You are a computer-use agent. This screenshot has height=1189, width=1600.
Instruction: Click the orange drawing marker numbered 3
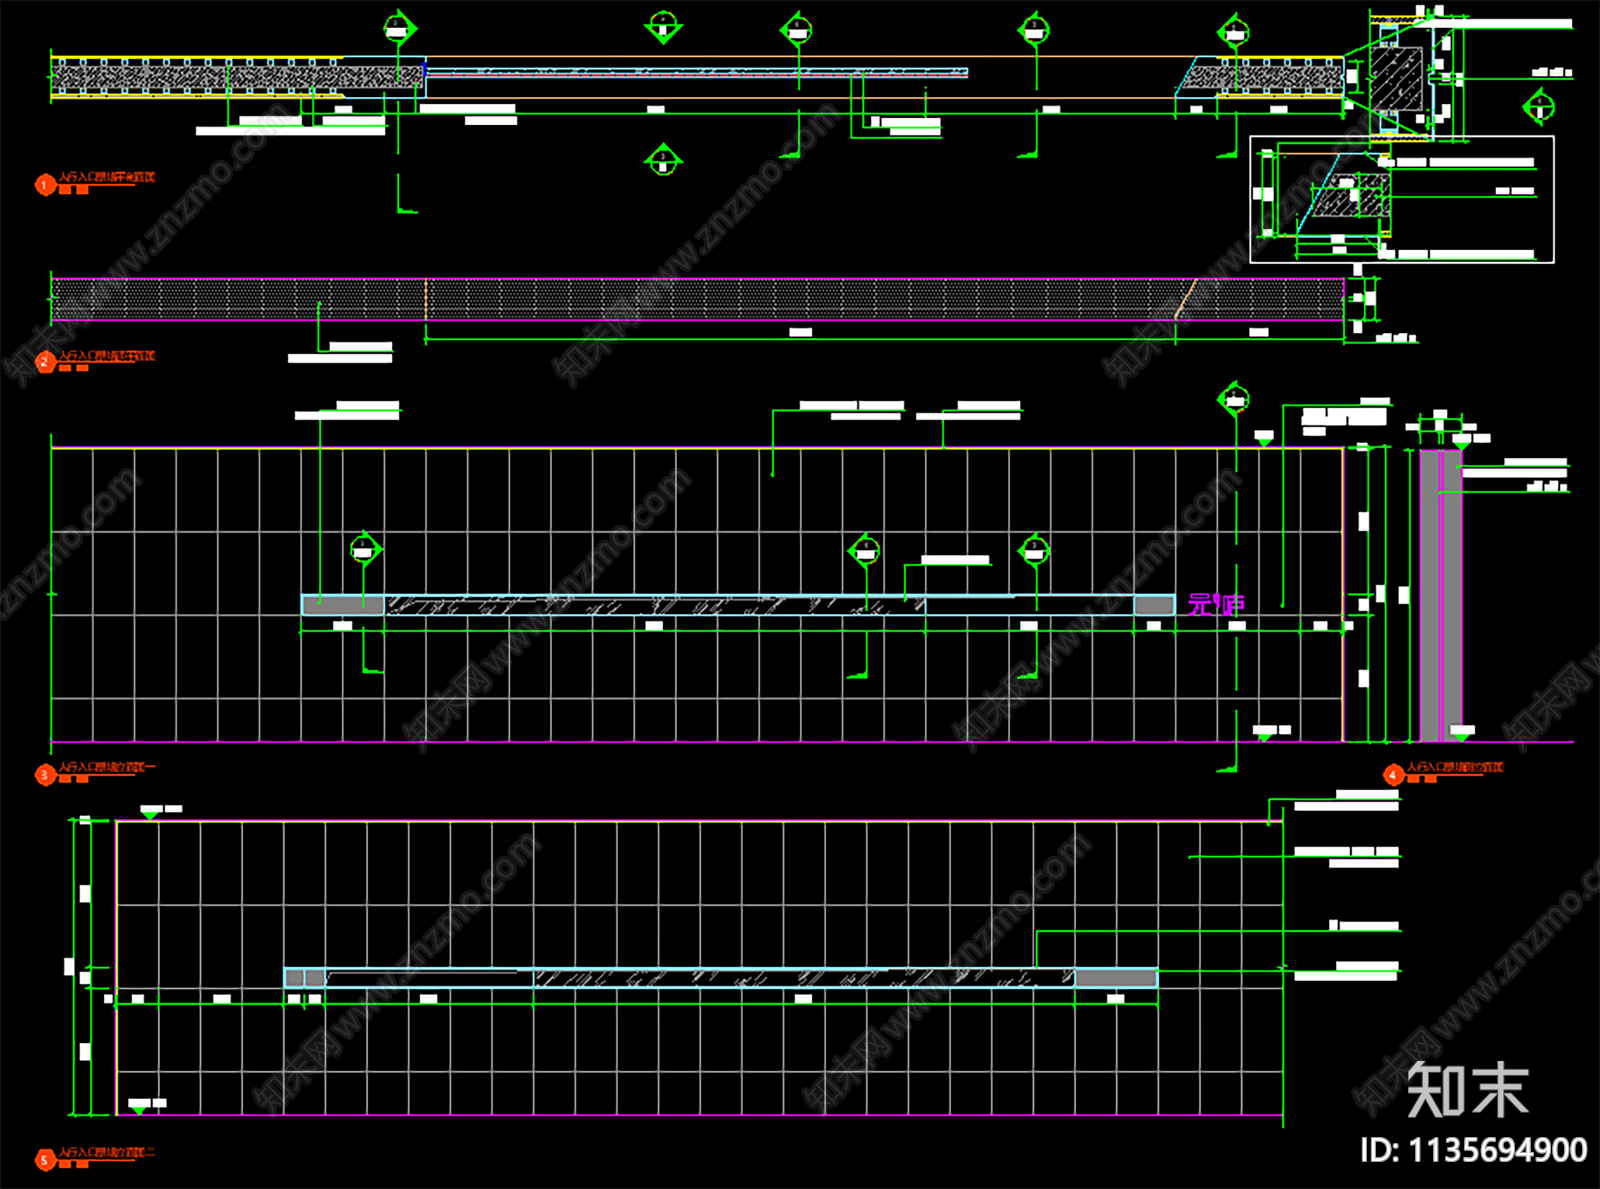[45, 774]
